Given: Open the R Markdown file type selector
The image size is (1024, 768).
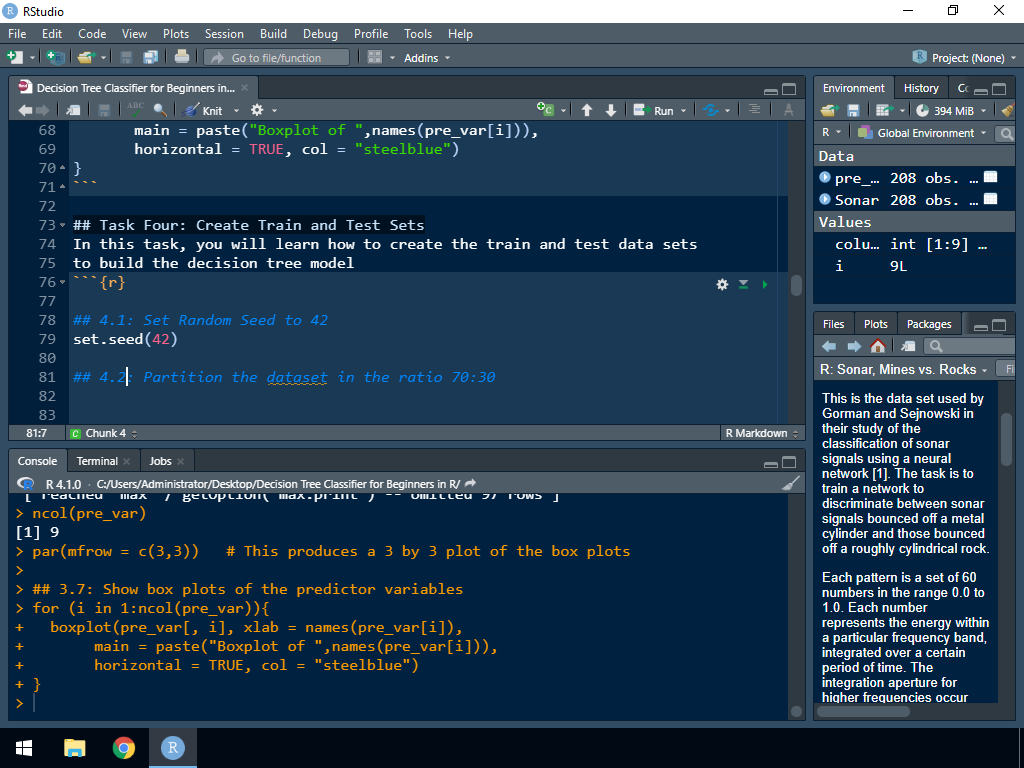Looking at the screenshot, I should [x=761, y=433].
